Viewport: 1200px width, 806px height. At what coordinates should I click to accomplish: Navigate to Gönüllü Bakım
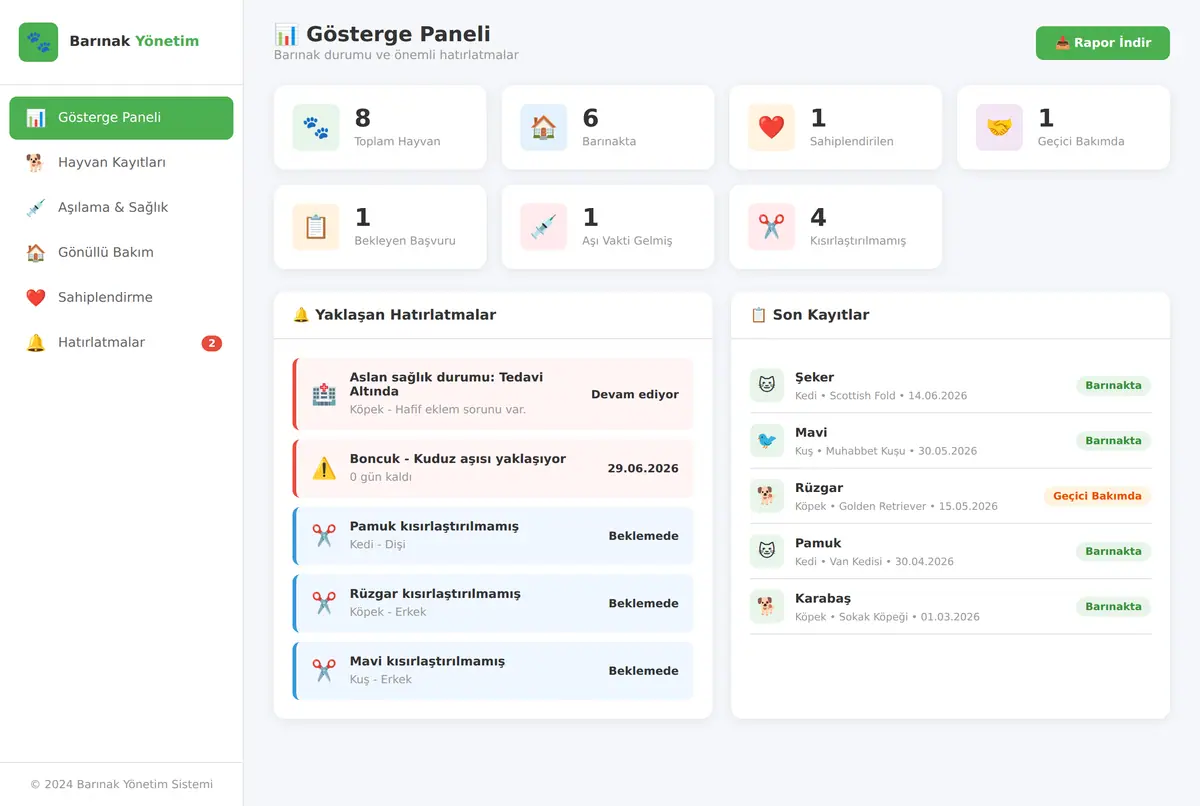[x=121, y=253]
